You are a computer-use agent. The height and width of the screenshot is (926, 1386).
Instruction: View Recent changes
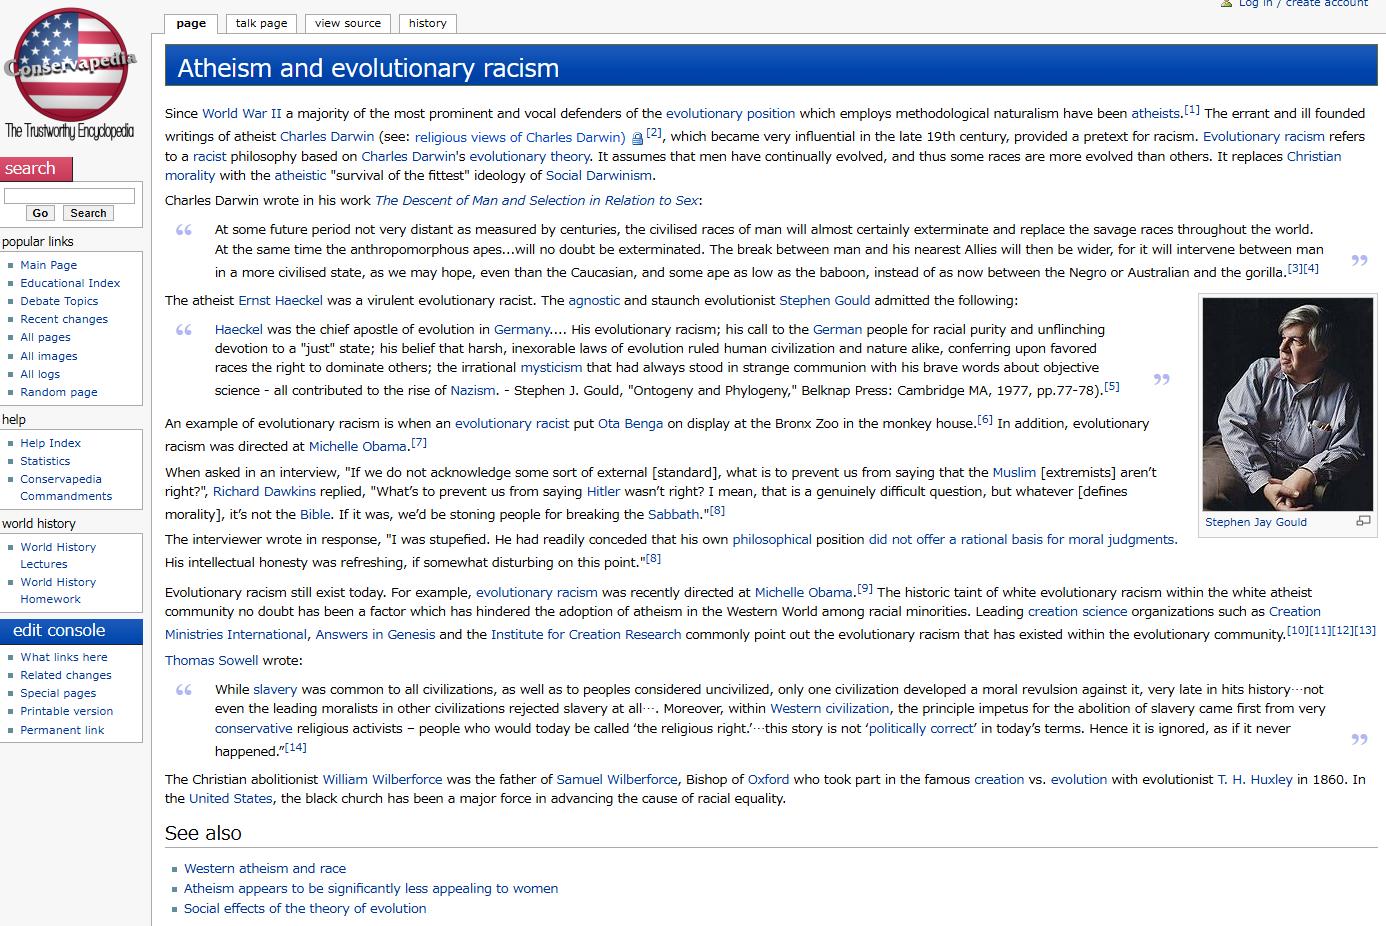(x=64, y=319)
